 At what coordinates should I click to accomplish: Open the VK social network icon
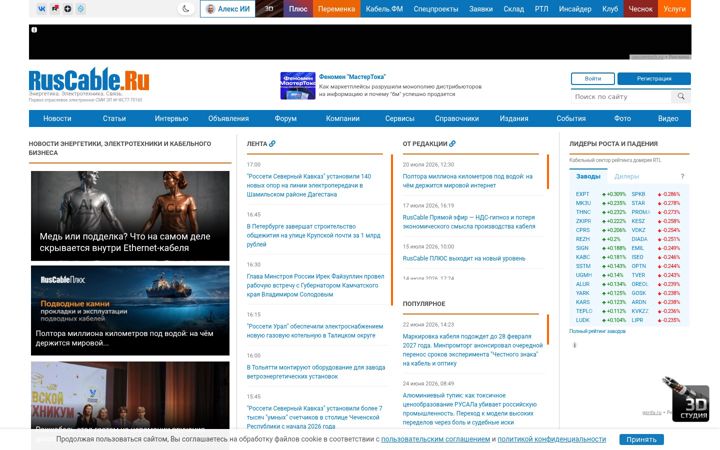(42, 9)
